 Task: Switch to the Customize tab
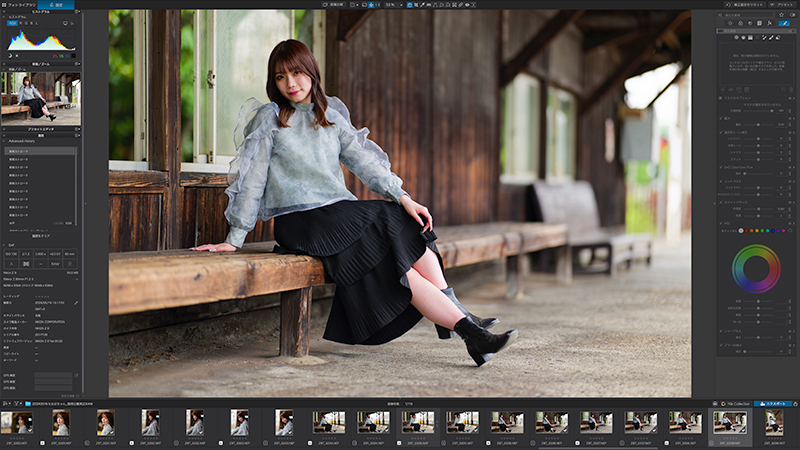tap(56, 5)
